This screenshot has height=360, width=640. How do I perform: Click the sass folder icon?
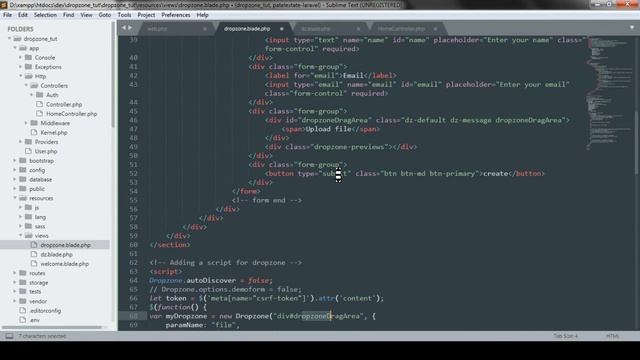coord(28,227)
